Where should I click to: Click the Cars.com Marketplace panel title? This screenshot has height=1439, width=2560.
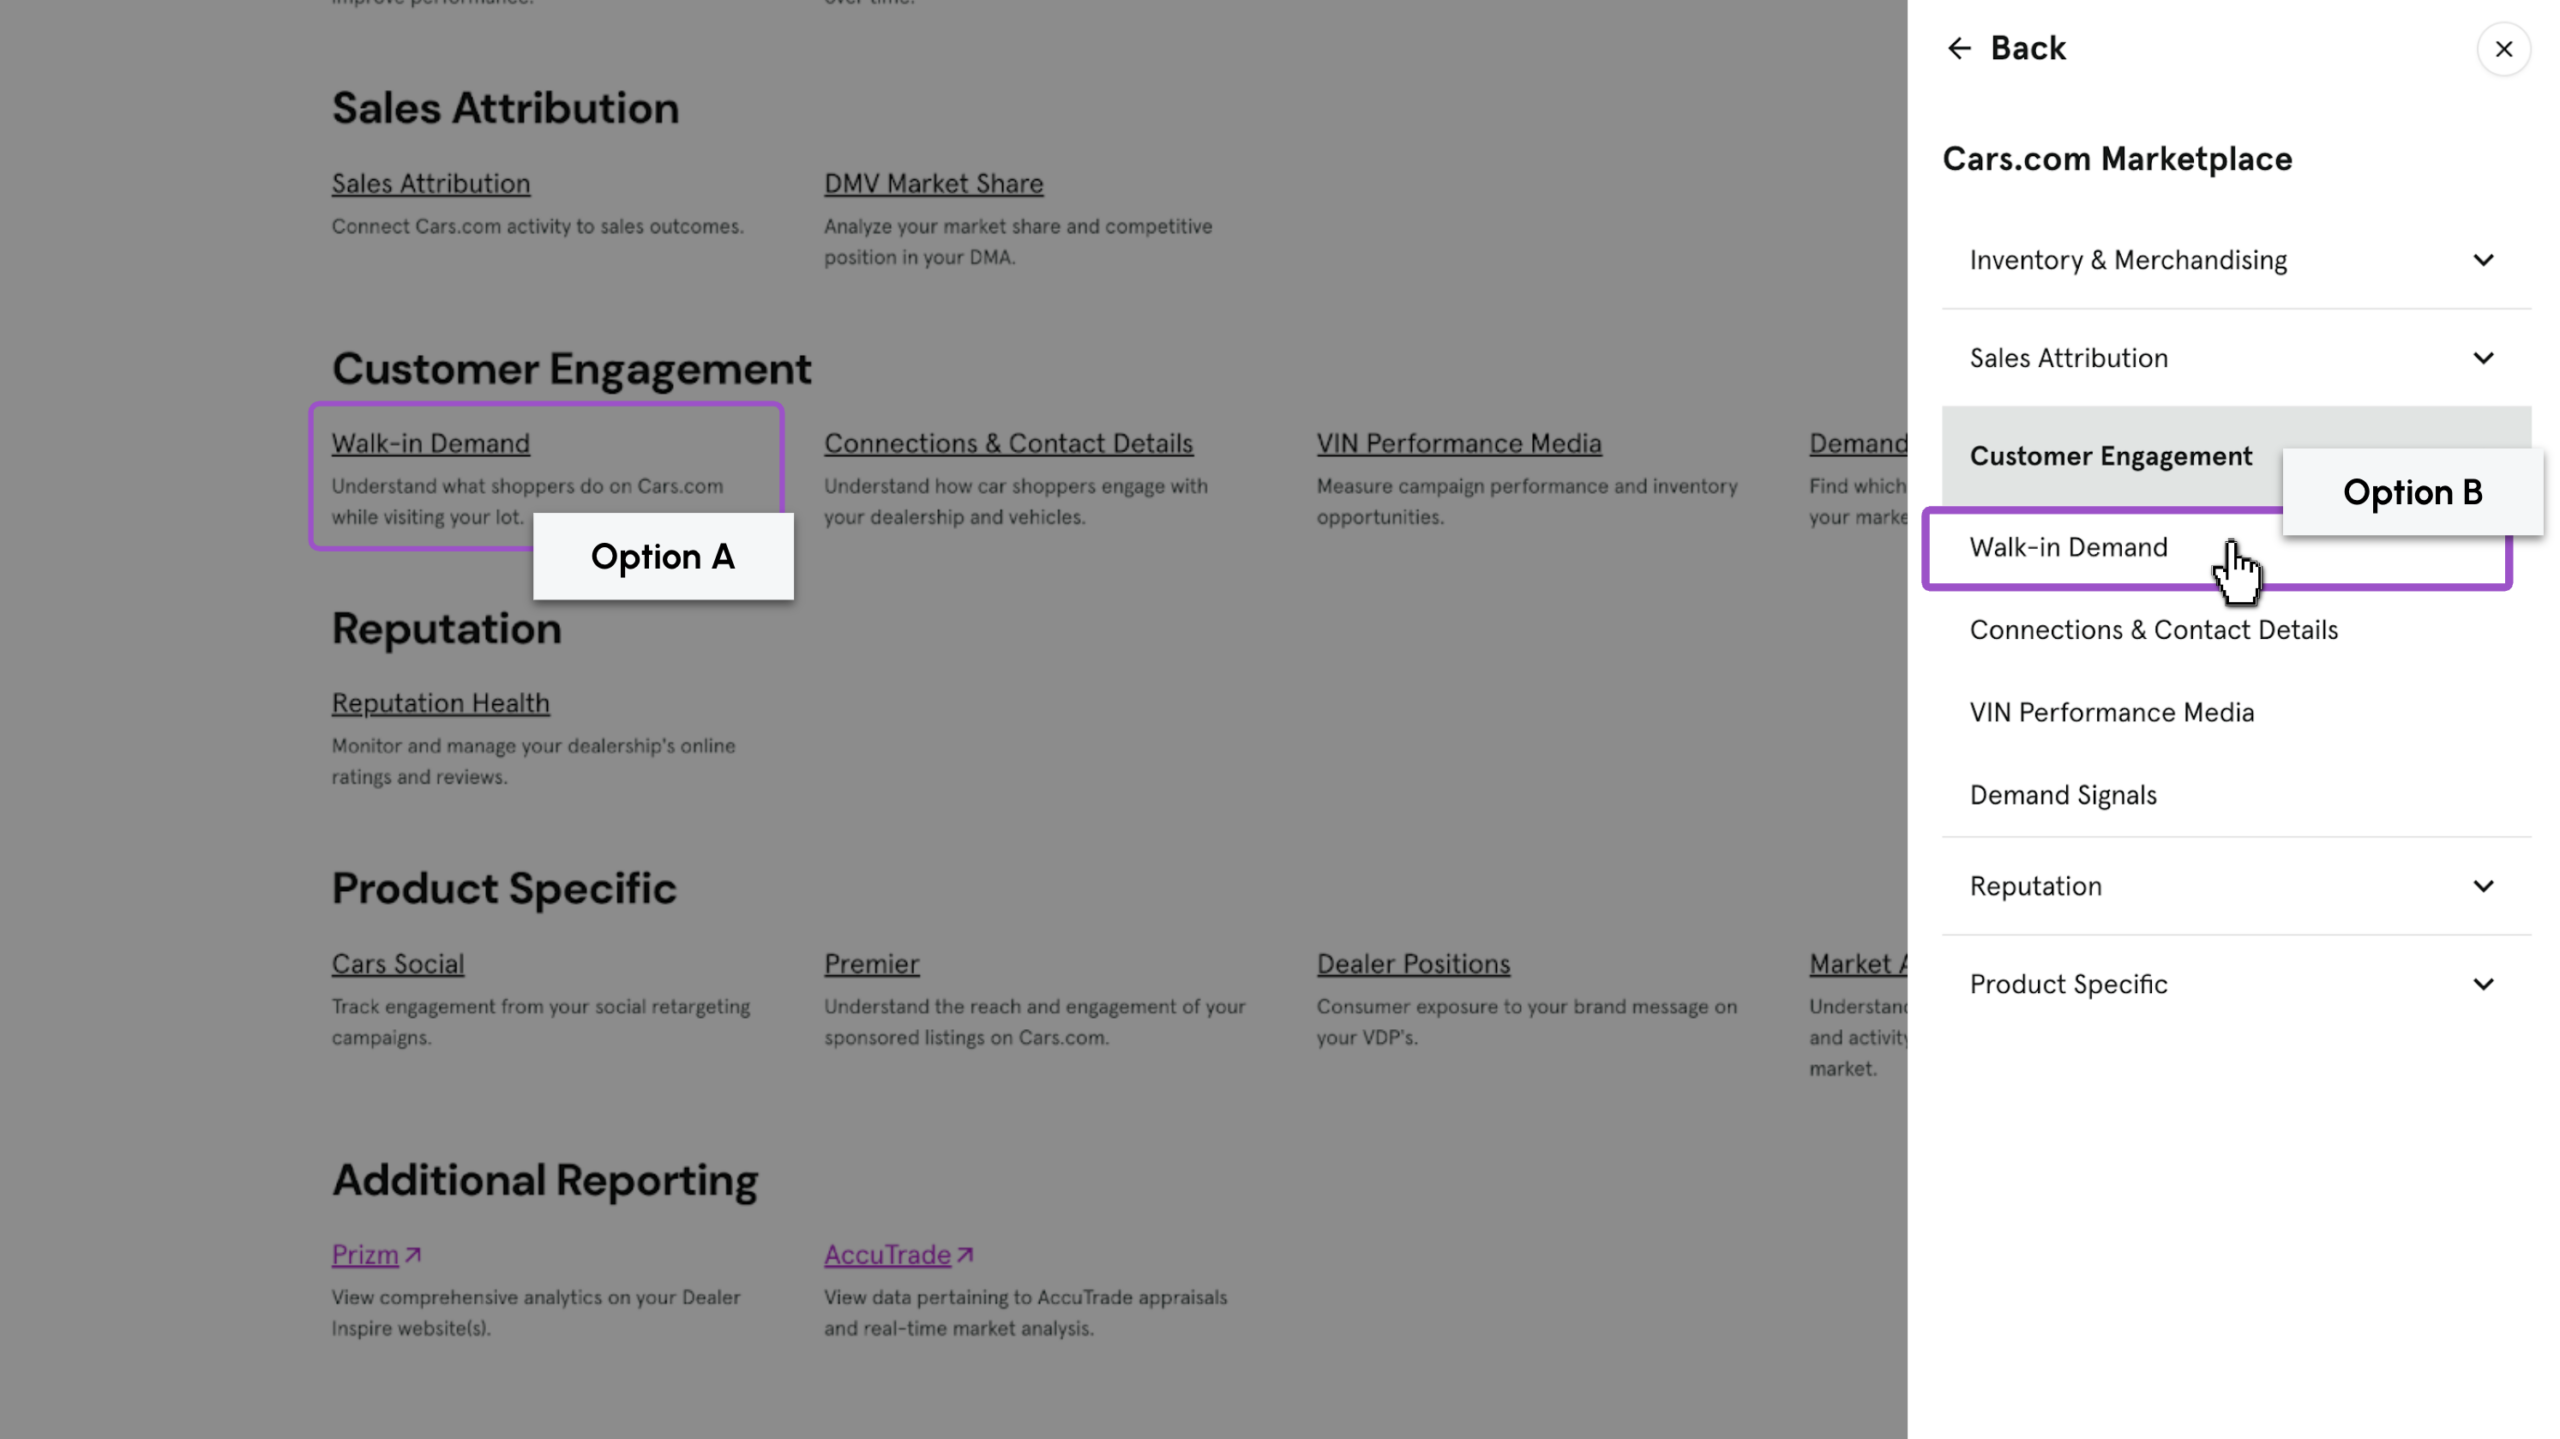click(x=2117, y=159)
